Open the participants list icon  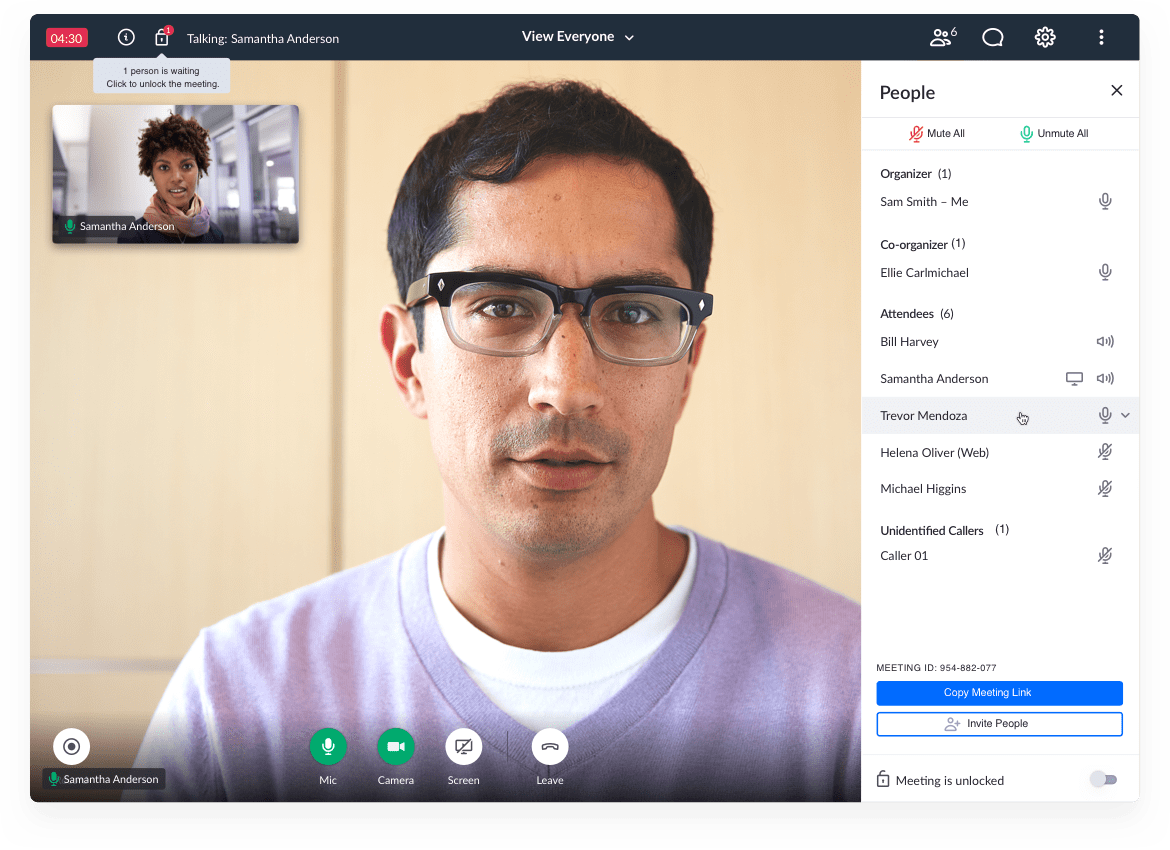tap(942, 37)
